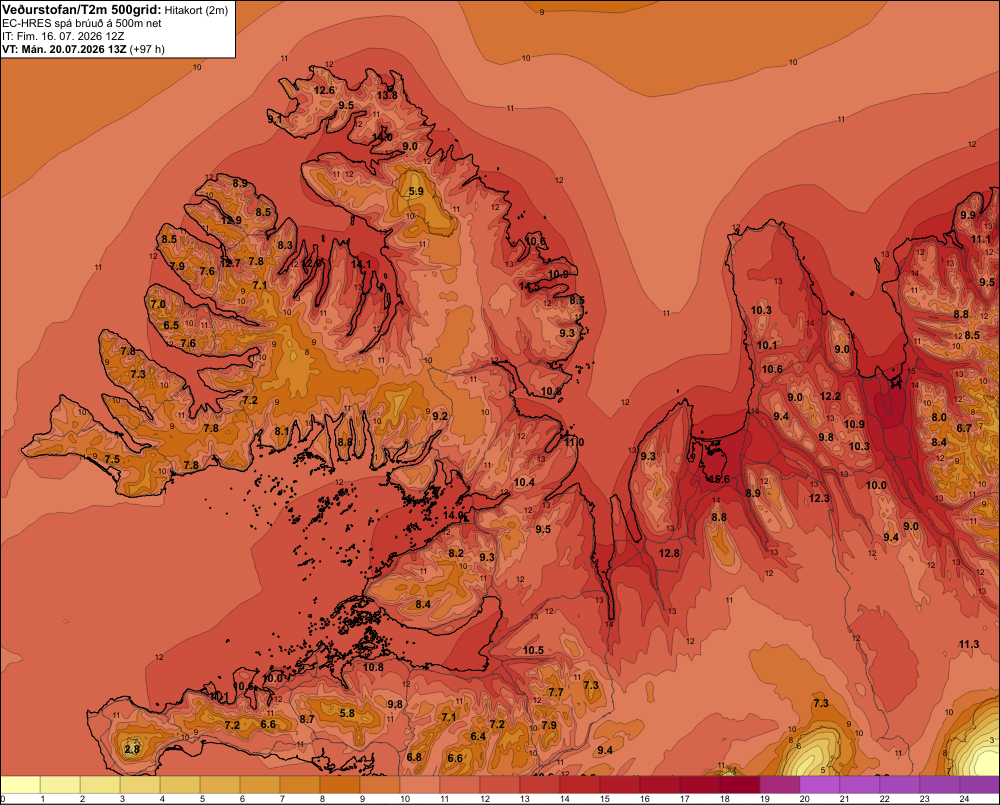This screenshot has width=1000, height=805.
Task: Click the '6.4' temperature value
Action: pyautogui.click(x=478, y=736)
